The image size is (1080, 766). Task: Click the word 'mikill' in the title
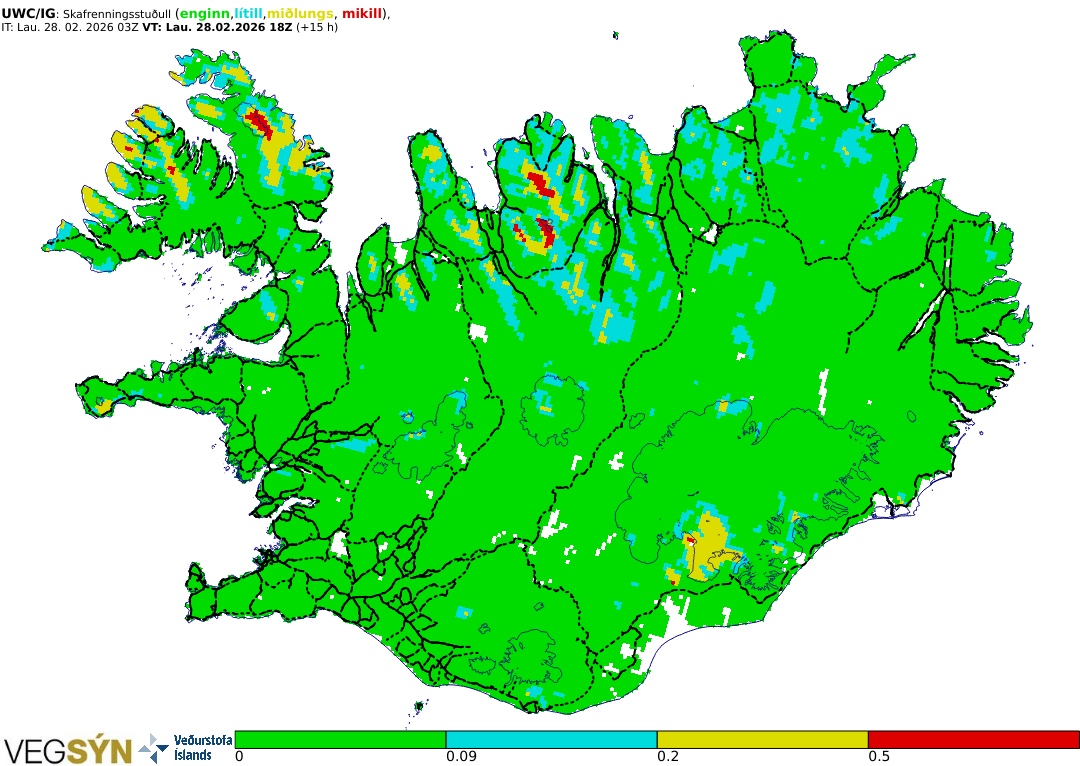(362, 14)
